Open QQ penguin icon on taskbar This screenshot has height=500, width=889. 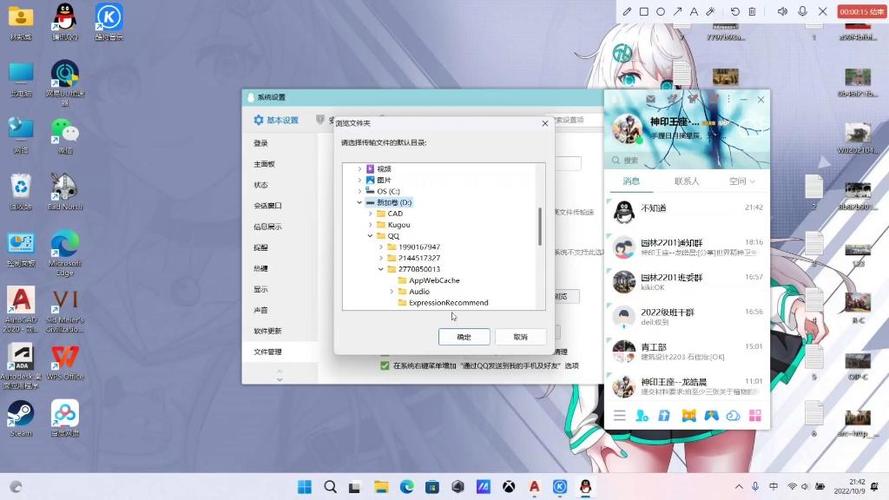pos(585,486)
